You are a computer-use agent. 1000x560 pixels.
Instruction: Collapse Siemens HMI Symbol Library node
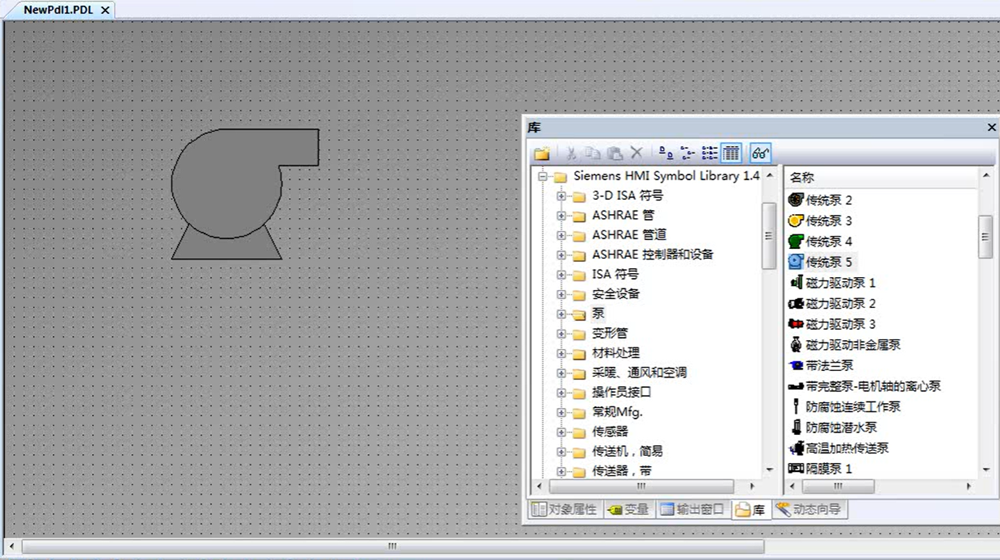(543, 176)
